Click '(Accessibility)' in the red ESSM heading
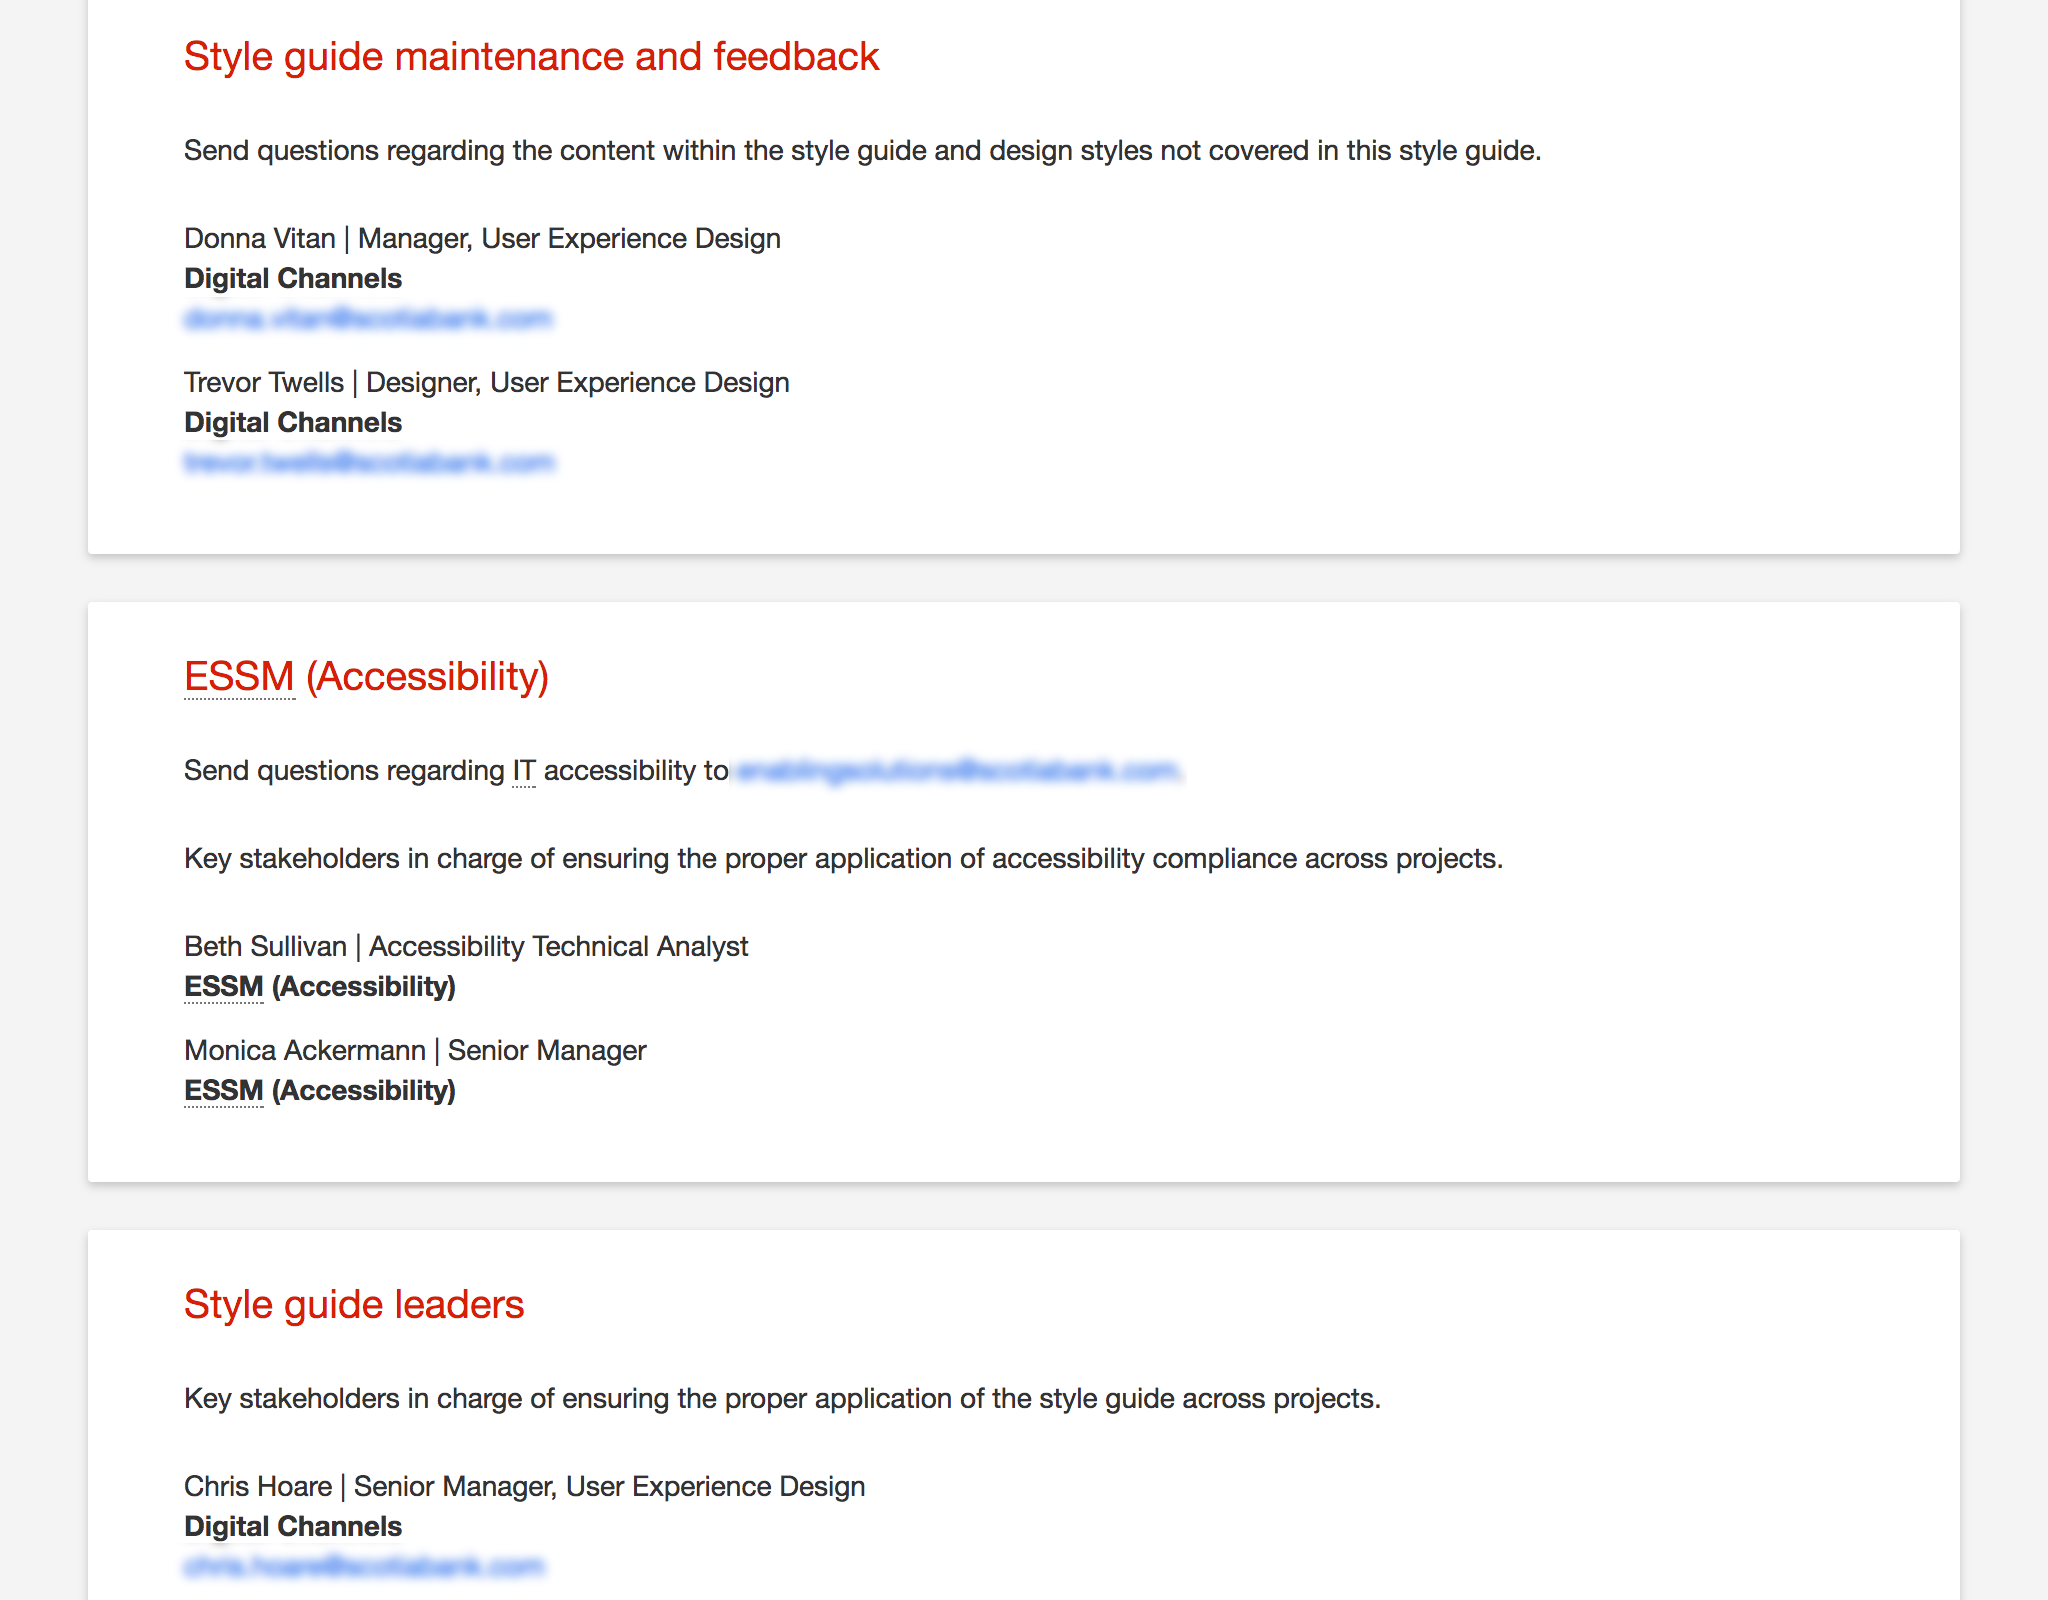Image resolution: width=2048 pixels, height=1600 pixels. coord(427,677)
